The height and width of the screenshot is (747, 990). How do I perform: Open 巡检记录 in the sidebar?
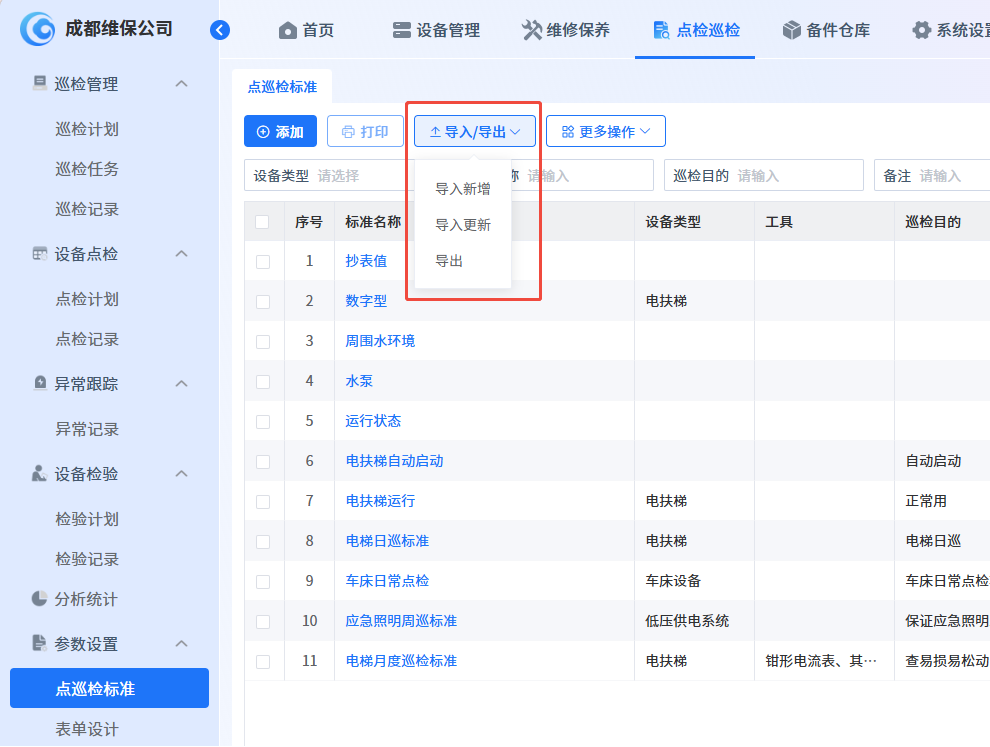86,209
